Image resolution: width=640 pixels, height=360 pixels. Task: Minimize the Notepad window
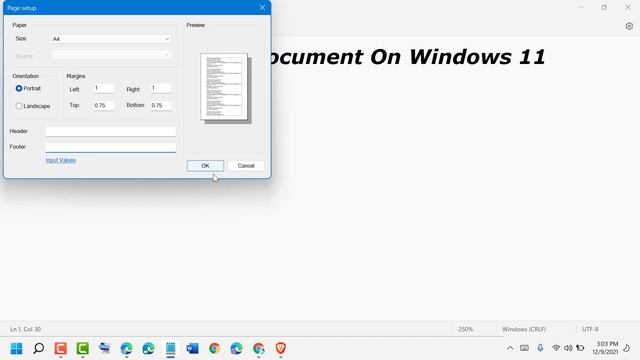pos(581,7)
